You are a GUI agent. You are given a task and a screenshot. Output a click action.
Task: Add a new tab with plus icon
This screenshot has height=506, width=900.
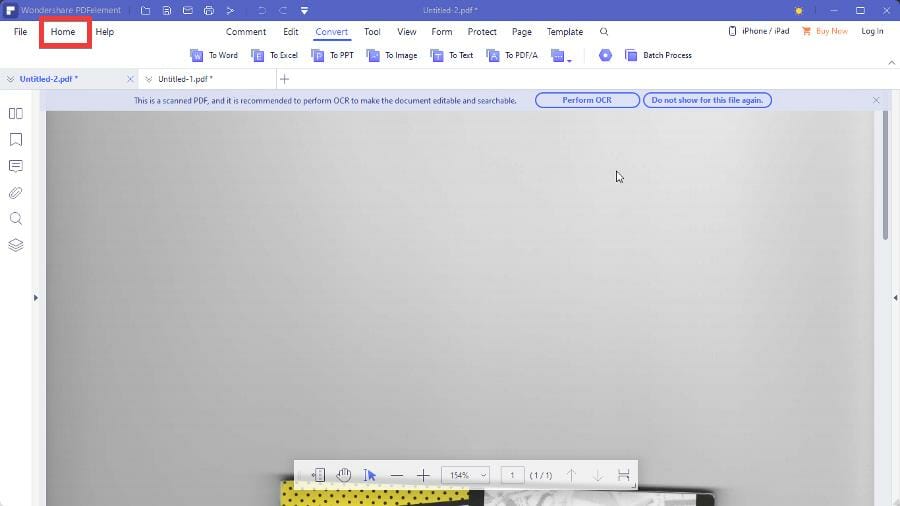point(284,79)
